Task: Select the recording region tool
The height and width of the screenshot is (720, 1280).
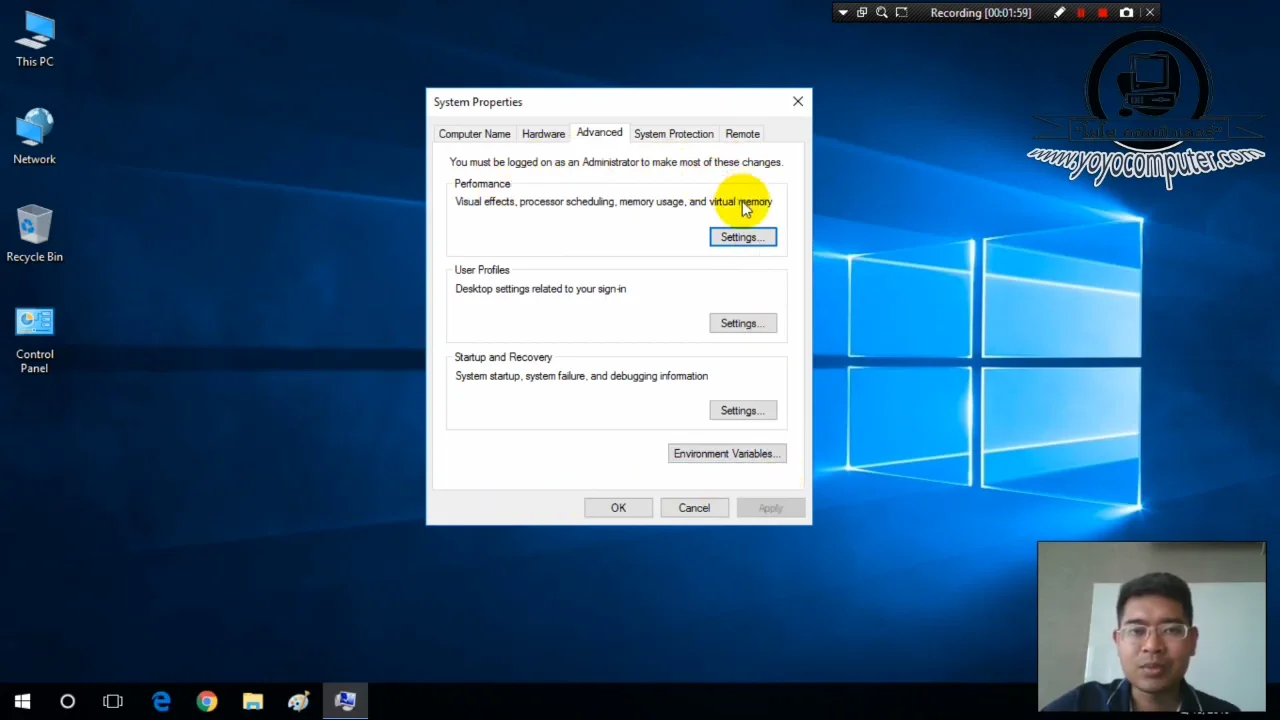Action: click(x=901, y=12)
